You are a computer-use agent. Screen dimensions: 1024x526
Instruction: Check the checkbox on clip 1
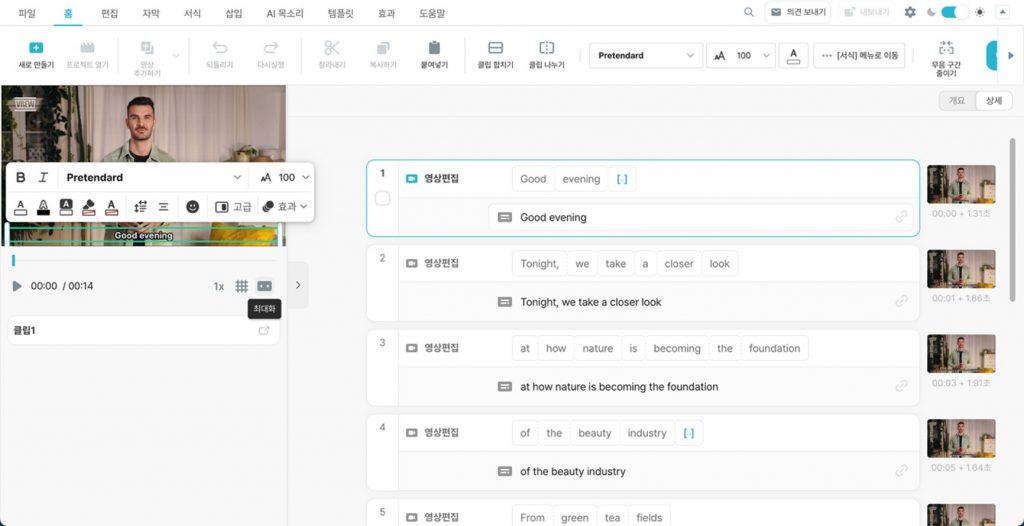382,198
